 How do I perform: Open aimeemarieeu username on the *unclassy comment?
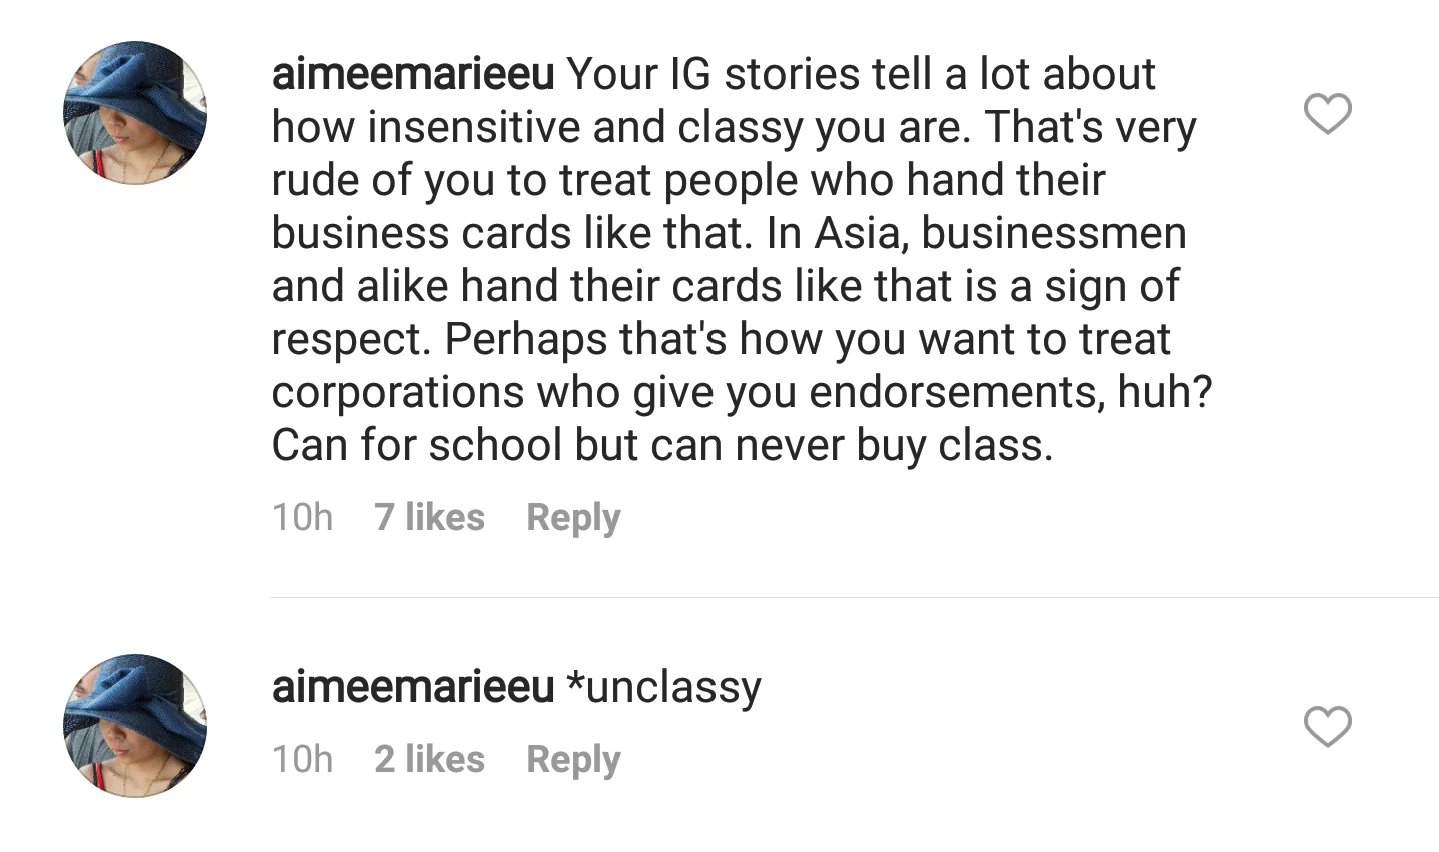pyautogui.click(x=413, y=687)
